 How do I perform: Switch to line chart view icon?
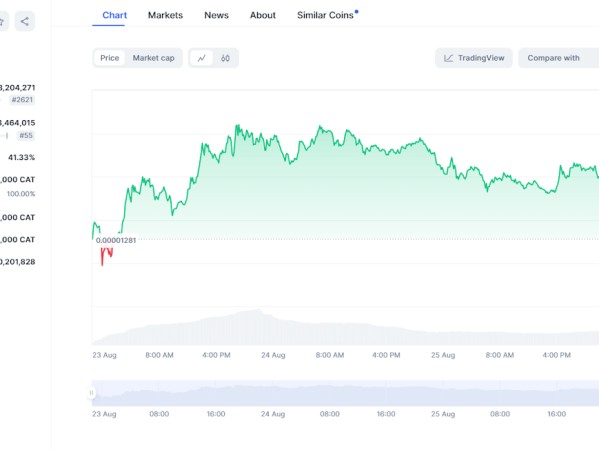[x=201, y=58]
